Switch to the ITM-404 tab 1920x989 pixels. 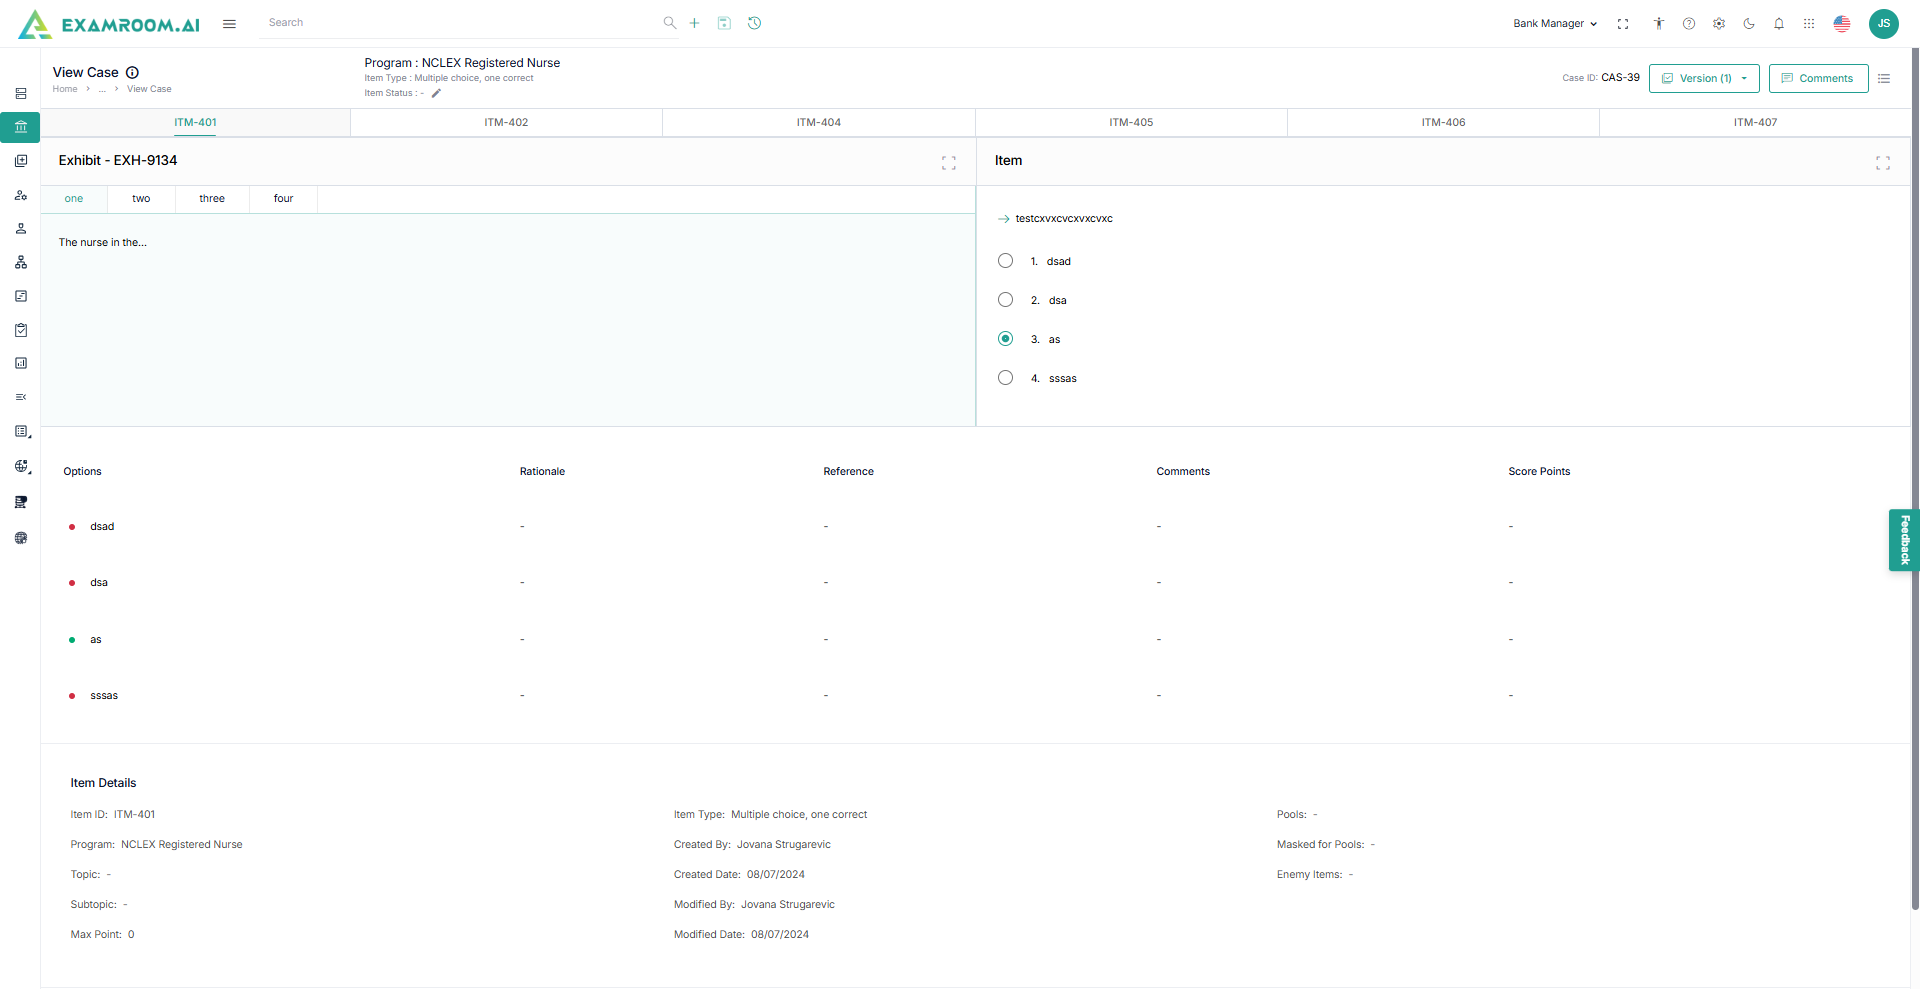818,123
